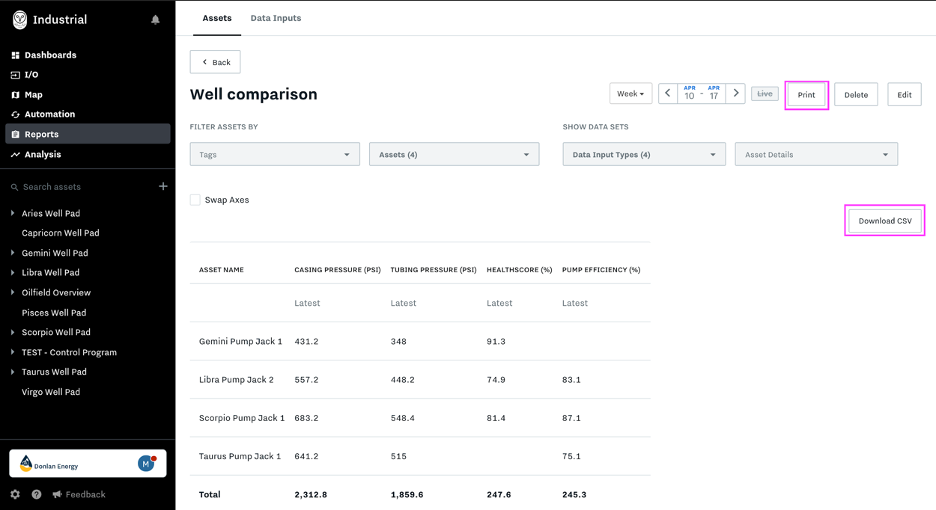
Task: Open the Tags filter dropdown
Action: tap(275, 154)
